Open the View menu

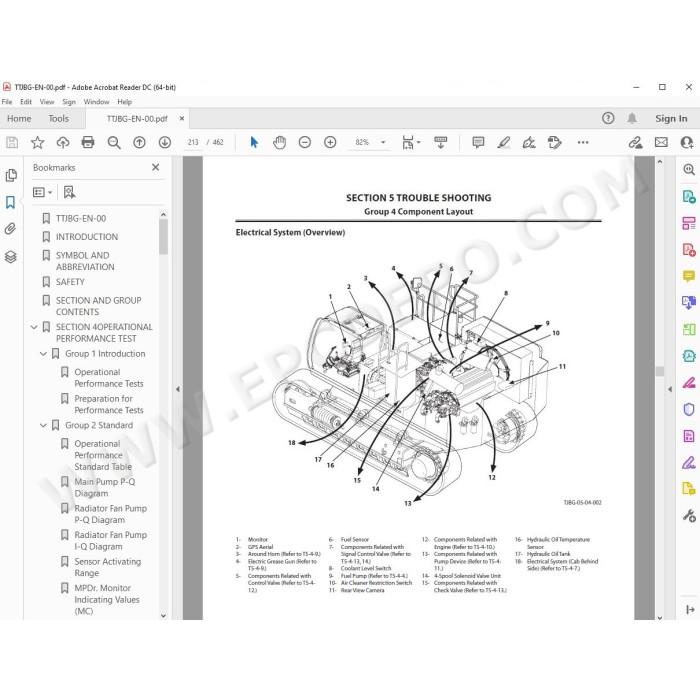(47, 102)
